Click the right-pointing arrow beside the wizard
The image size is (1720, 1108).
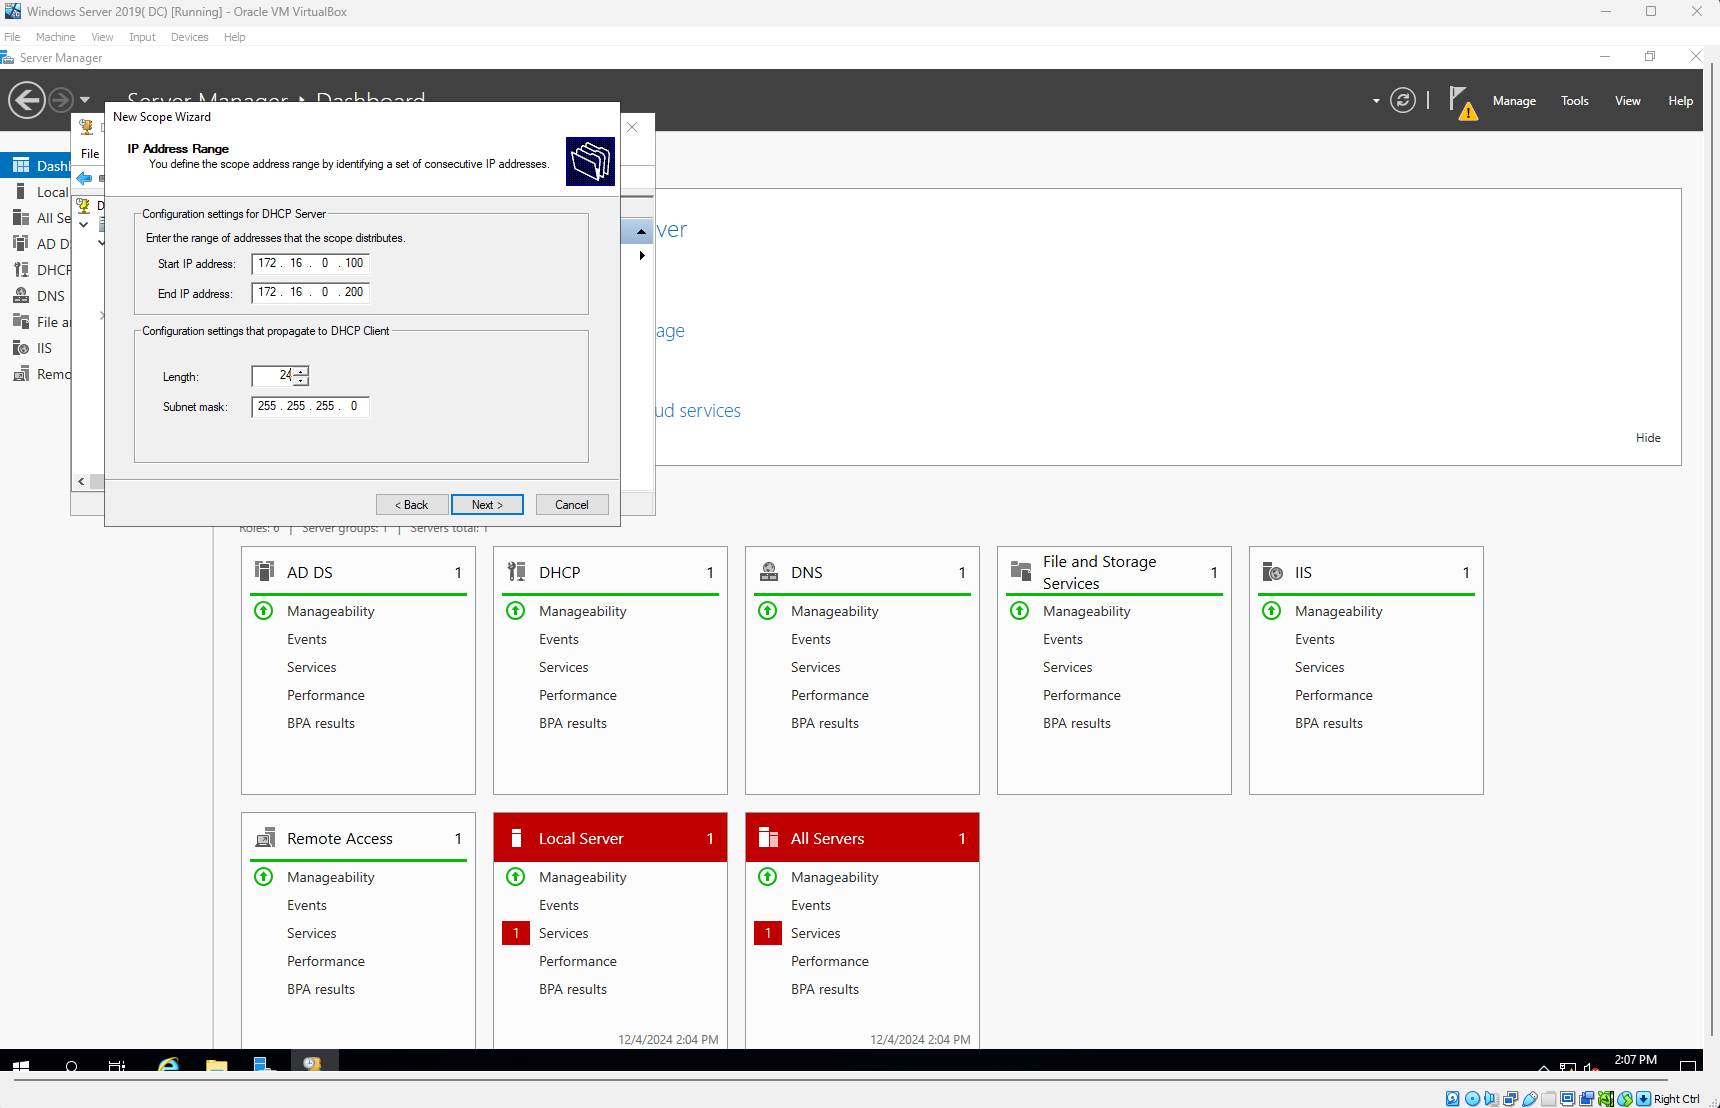(x=642, y=256)
